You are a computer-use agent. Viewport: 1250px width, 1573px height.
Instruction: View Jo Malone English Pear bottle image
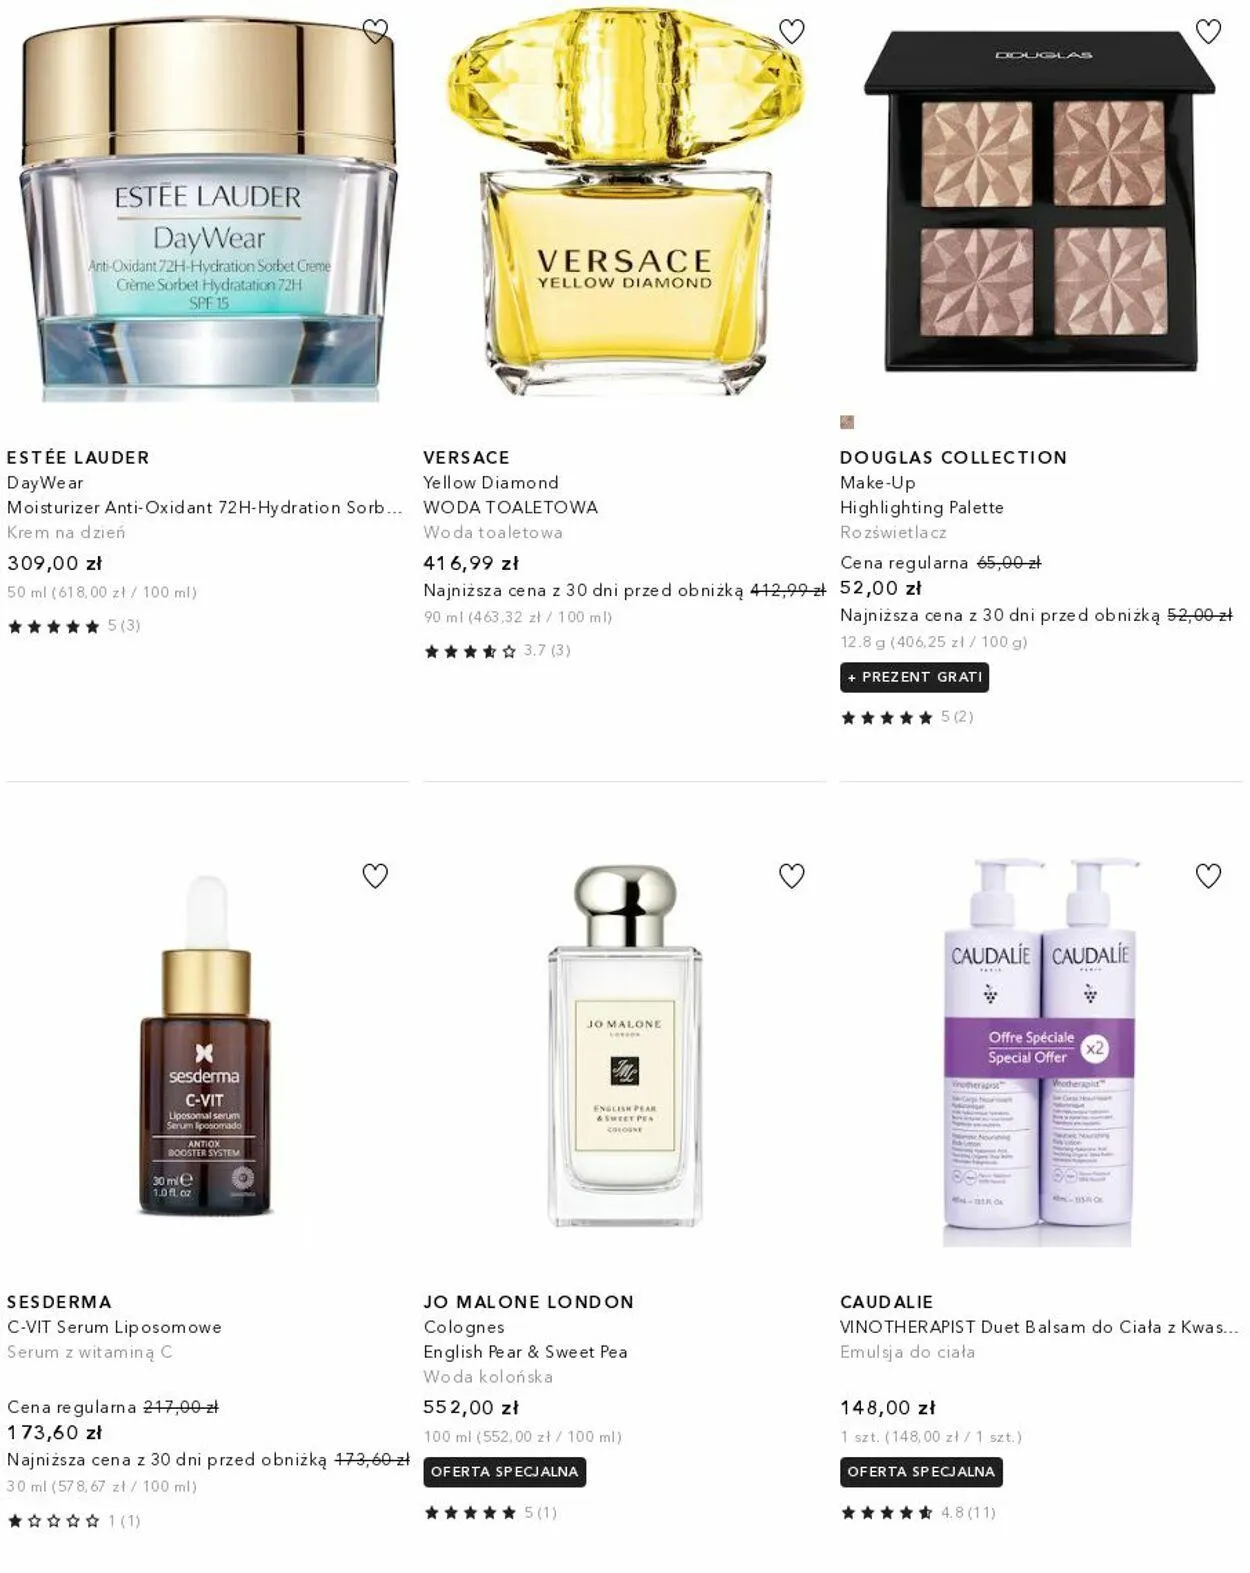pos(625,1045)
